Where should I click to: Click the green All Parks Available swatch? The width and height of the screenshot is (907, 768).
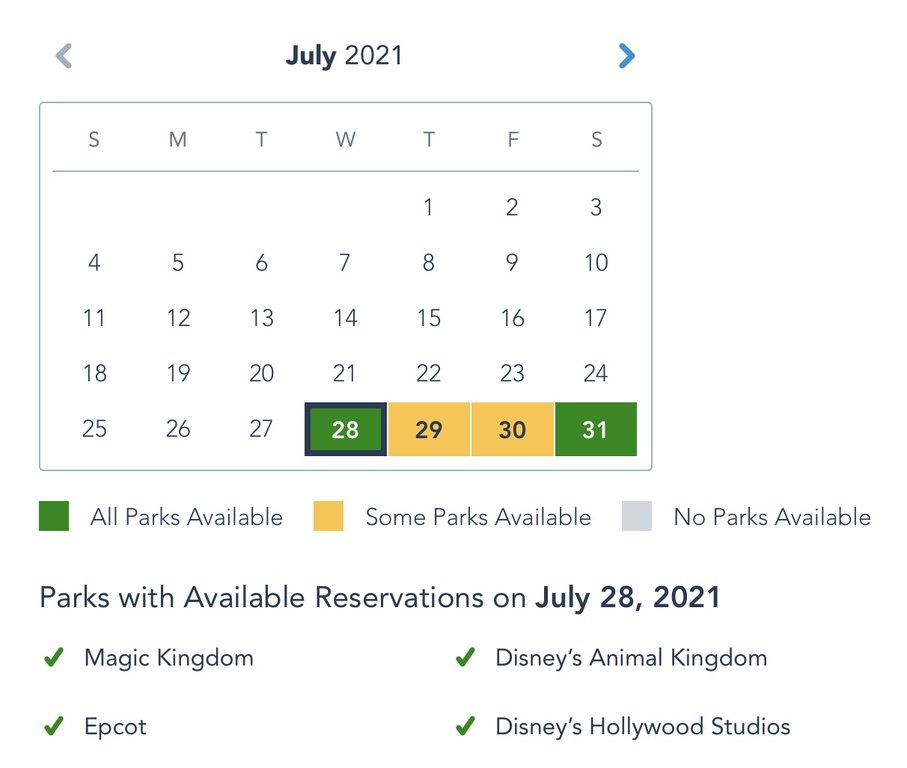click(54, 517)
